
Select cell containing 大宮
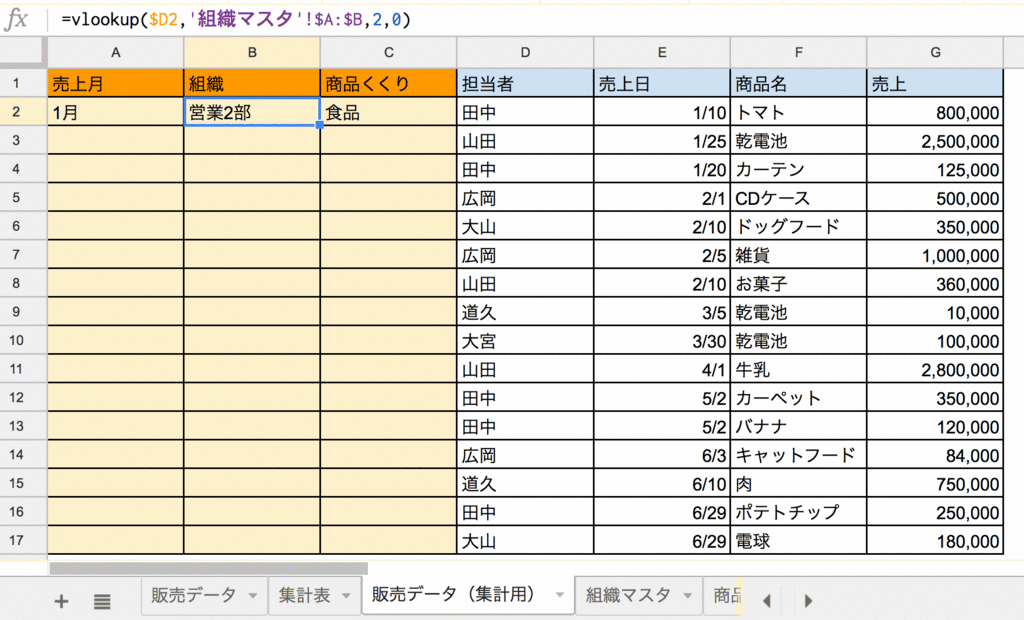click(525, 340)
